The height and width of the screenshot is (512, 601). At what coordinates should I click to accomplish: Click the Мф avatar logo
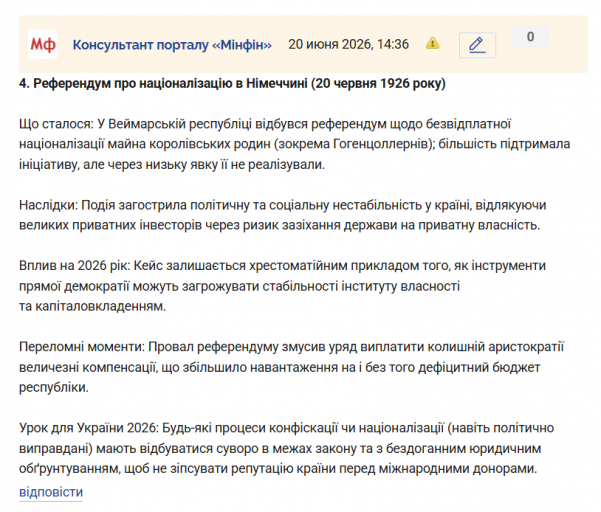pos(43,44)
